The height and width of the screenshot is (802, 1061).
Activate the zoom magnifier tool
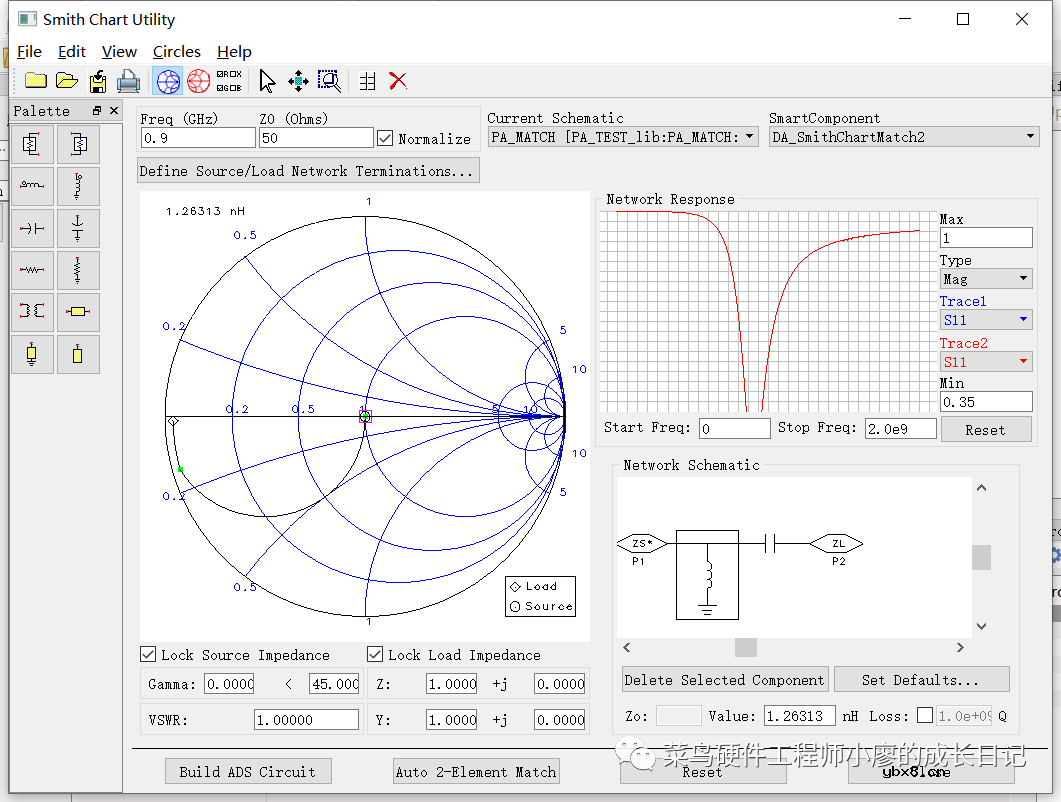point(329,81)
